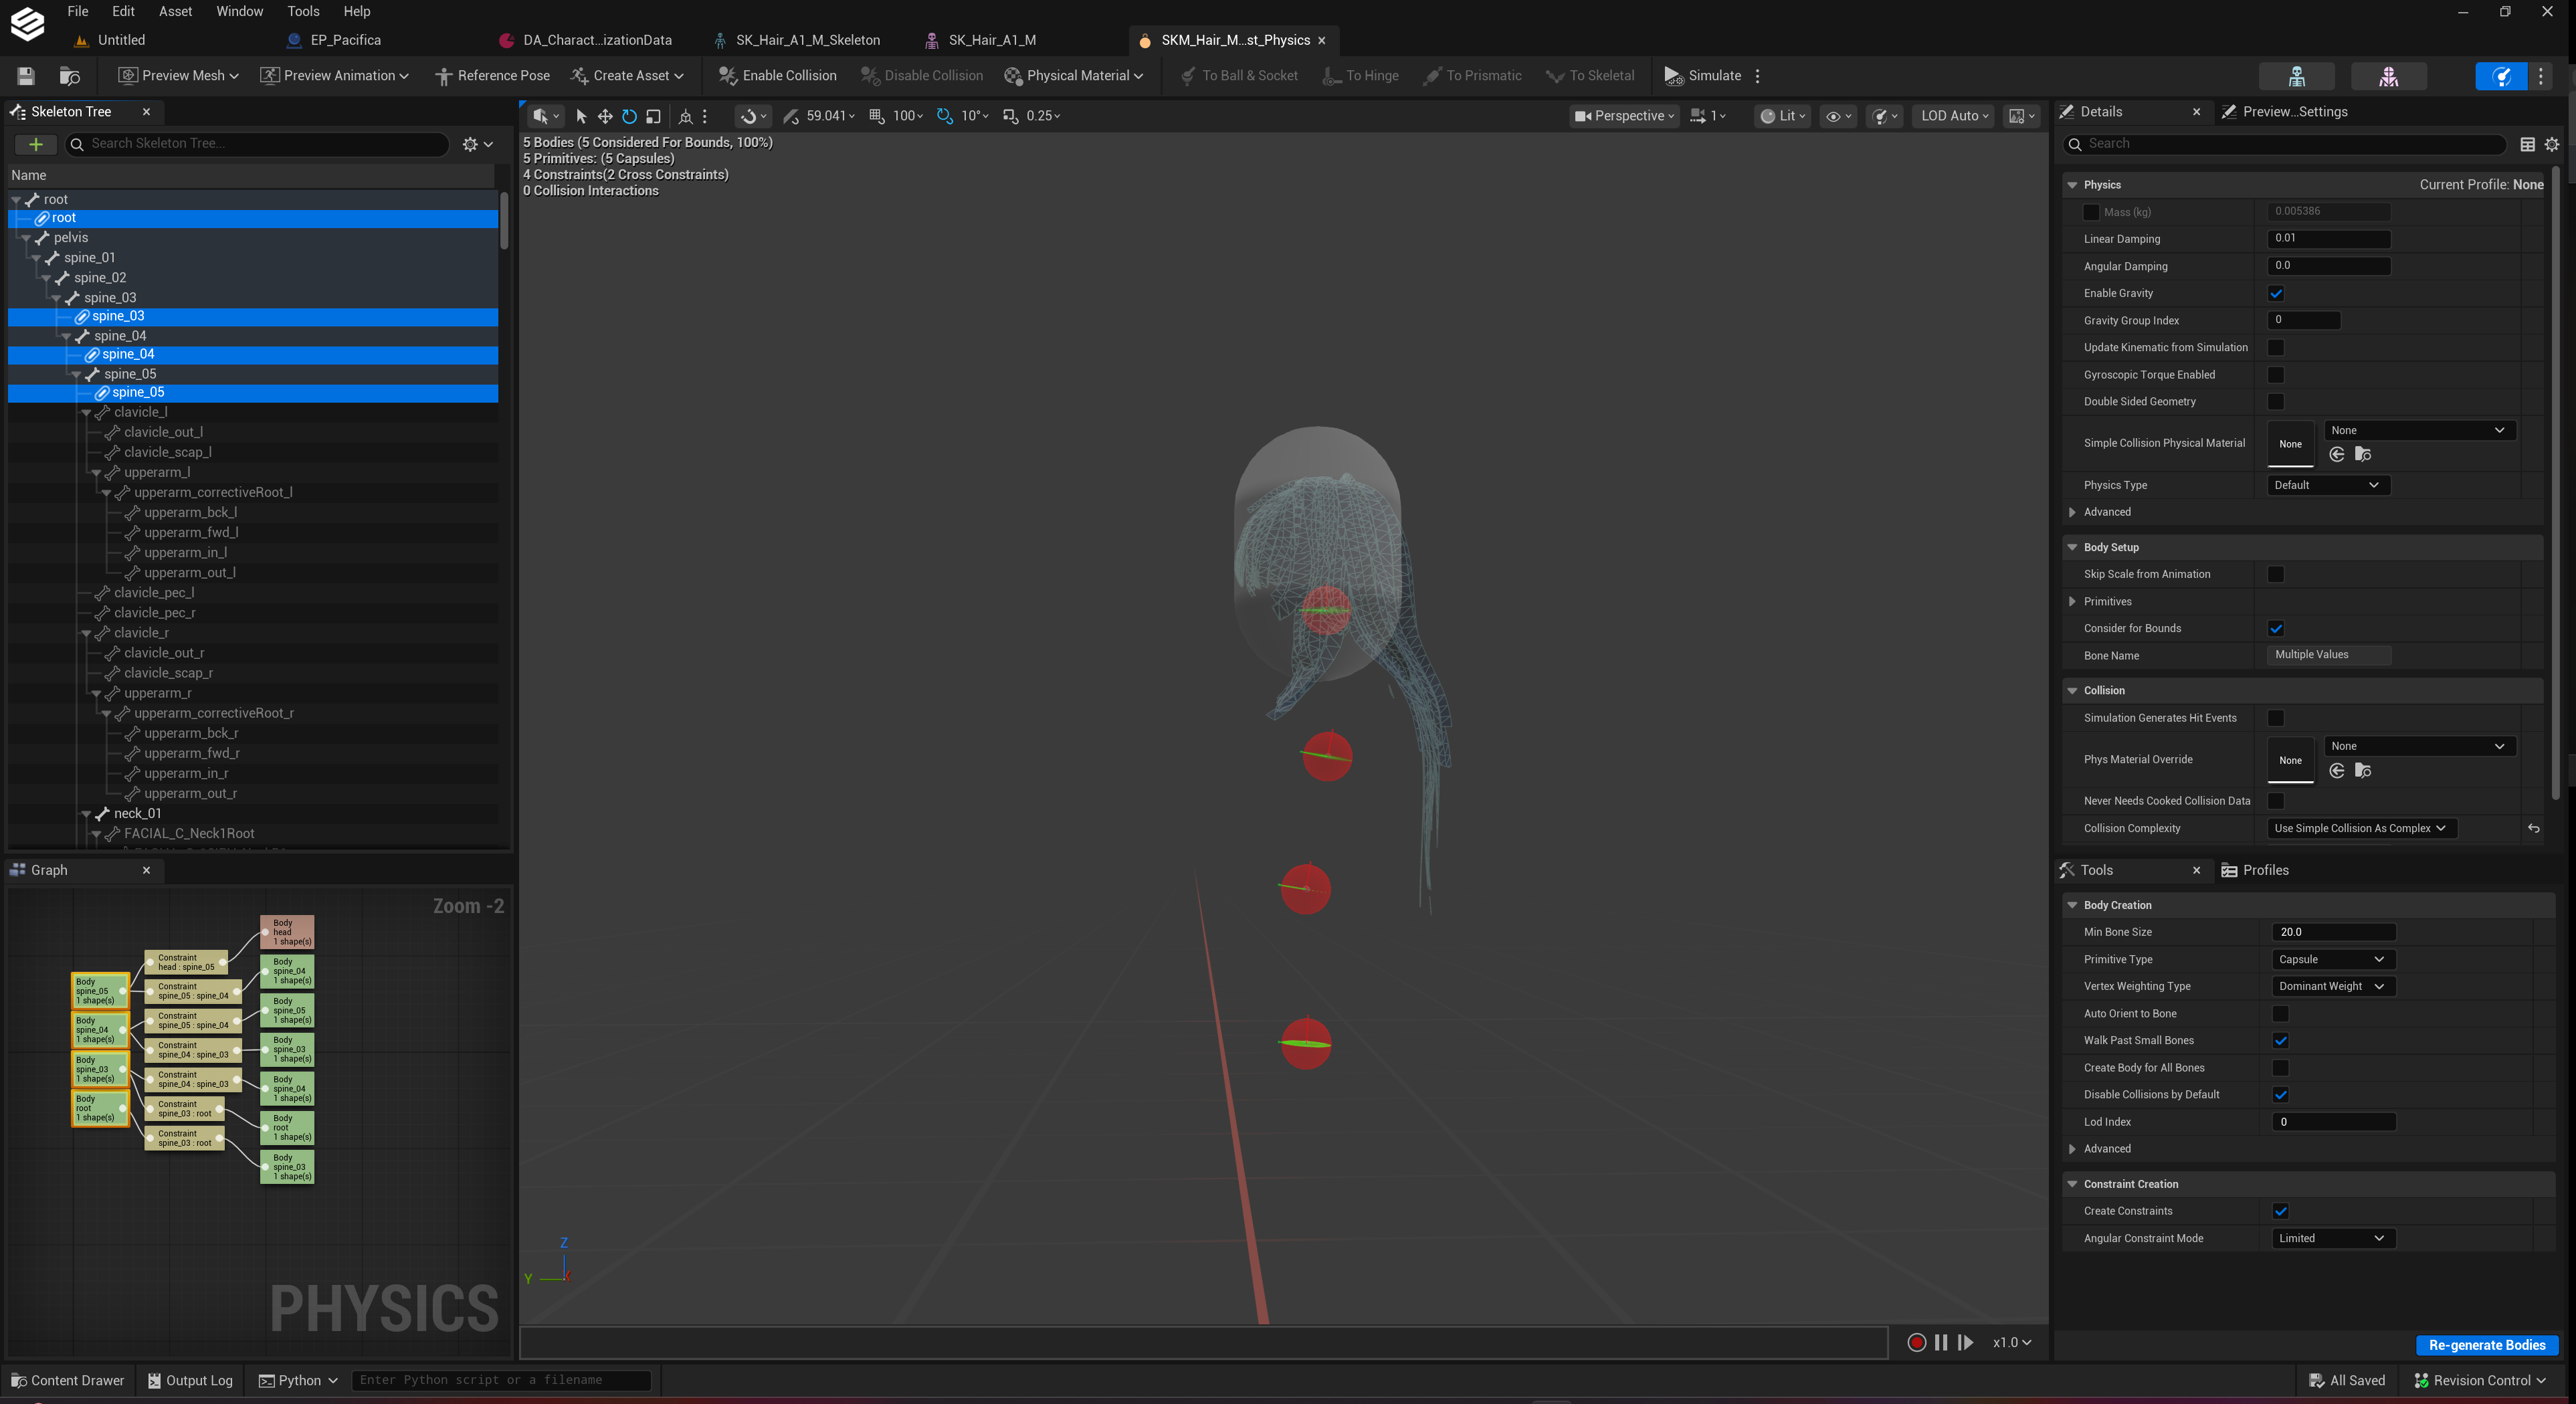Toggle the world/local coordinate space icon
This screenshot has width=2576, height=1404.
coord(685,116)
